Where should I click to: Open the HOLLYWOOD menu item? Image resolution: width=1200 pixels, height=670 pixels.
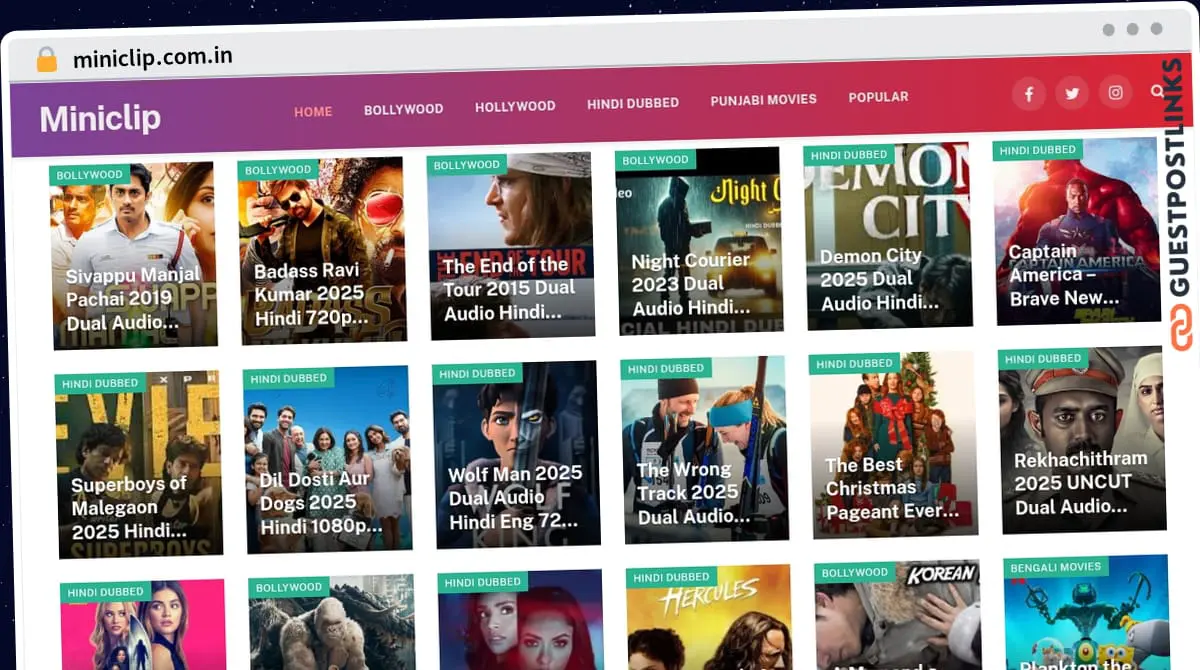point(515,106)
